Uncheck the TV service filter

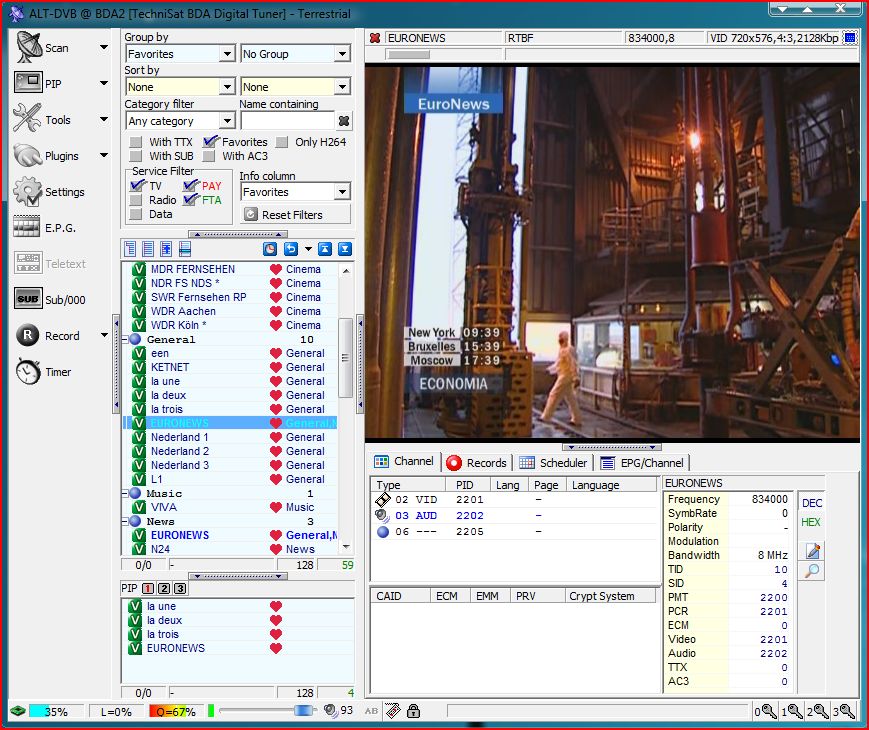pyautogui.click(x=137, y=186)
